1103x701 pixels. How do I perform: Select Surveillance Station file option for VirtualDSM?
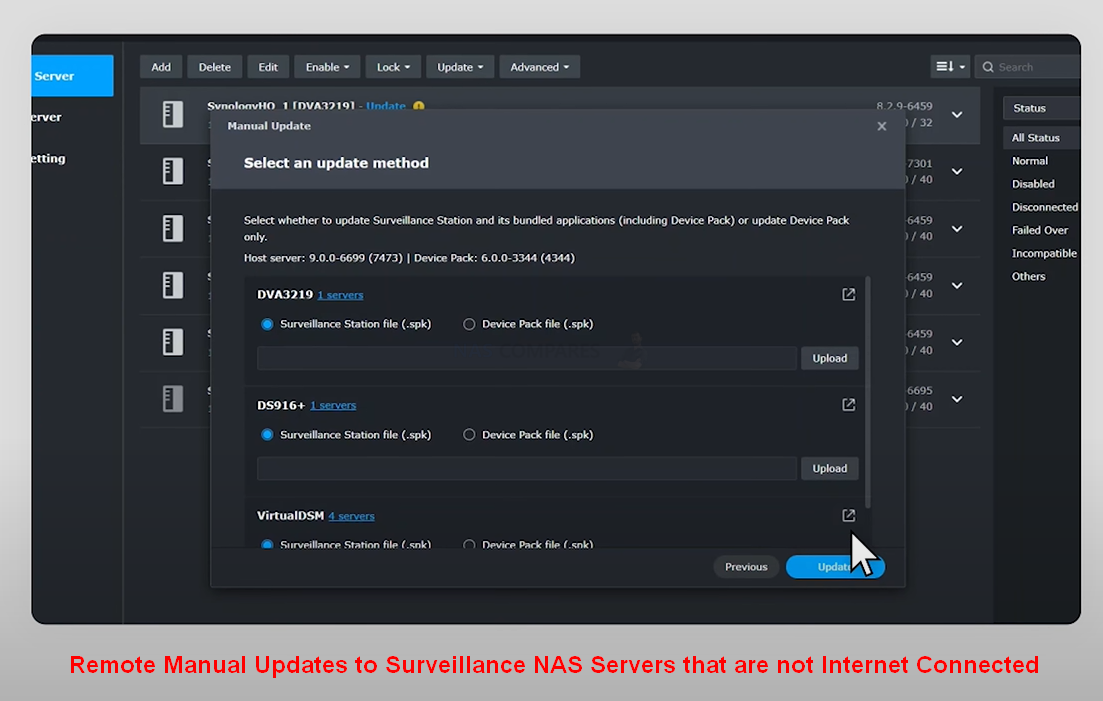click(267, 544)
